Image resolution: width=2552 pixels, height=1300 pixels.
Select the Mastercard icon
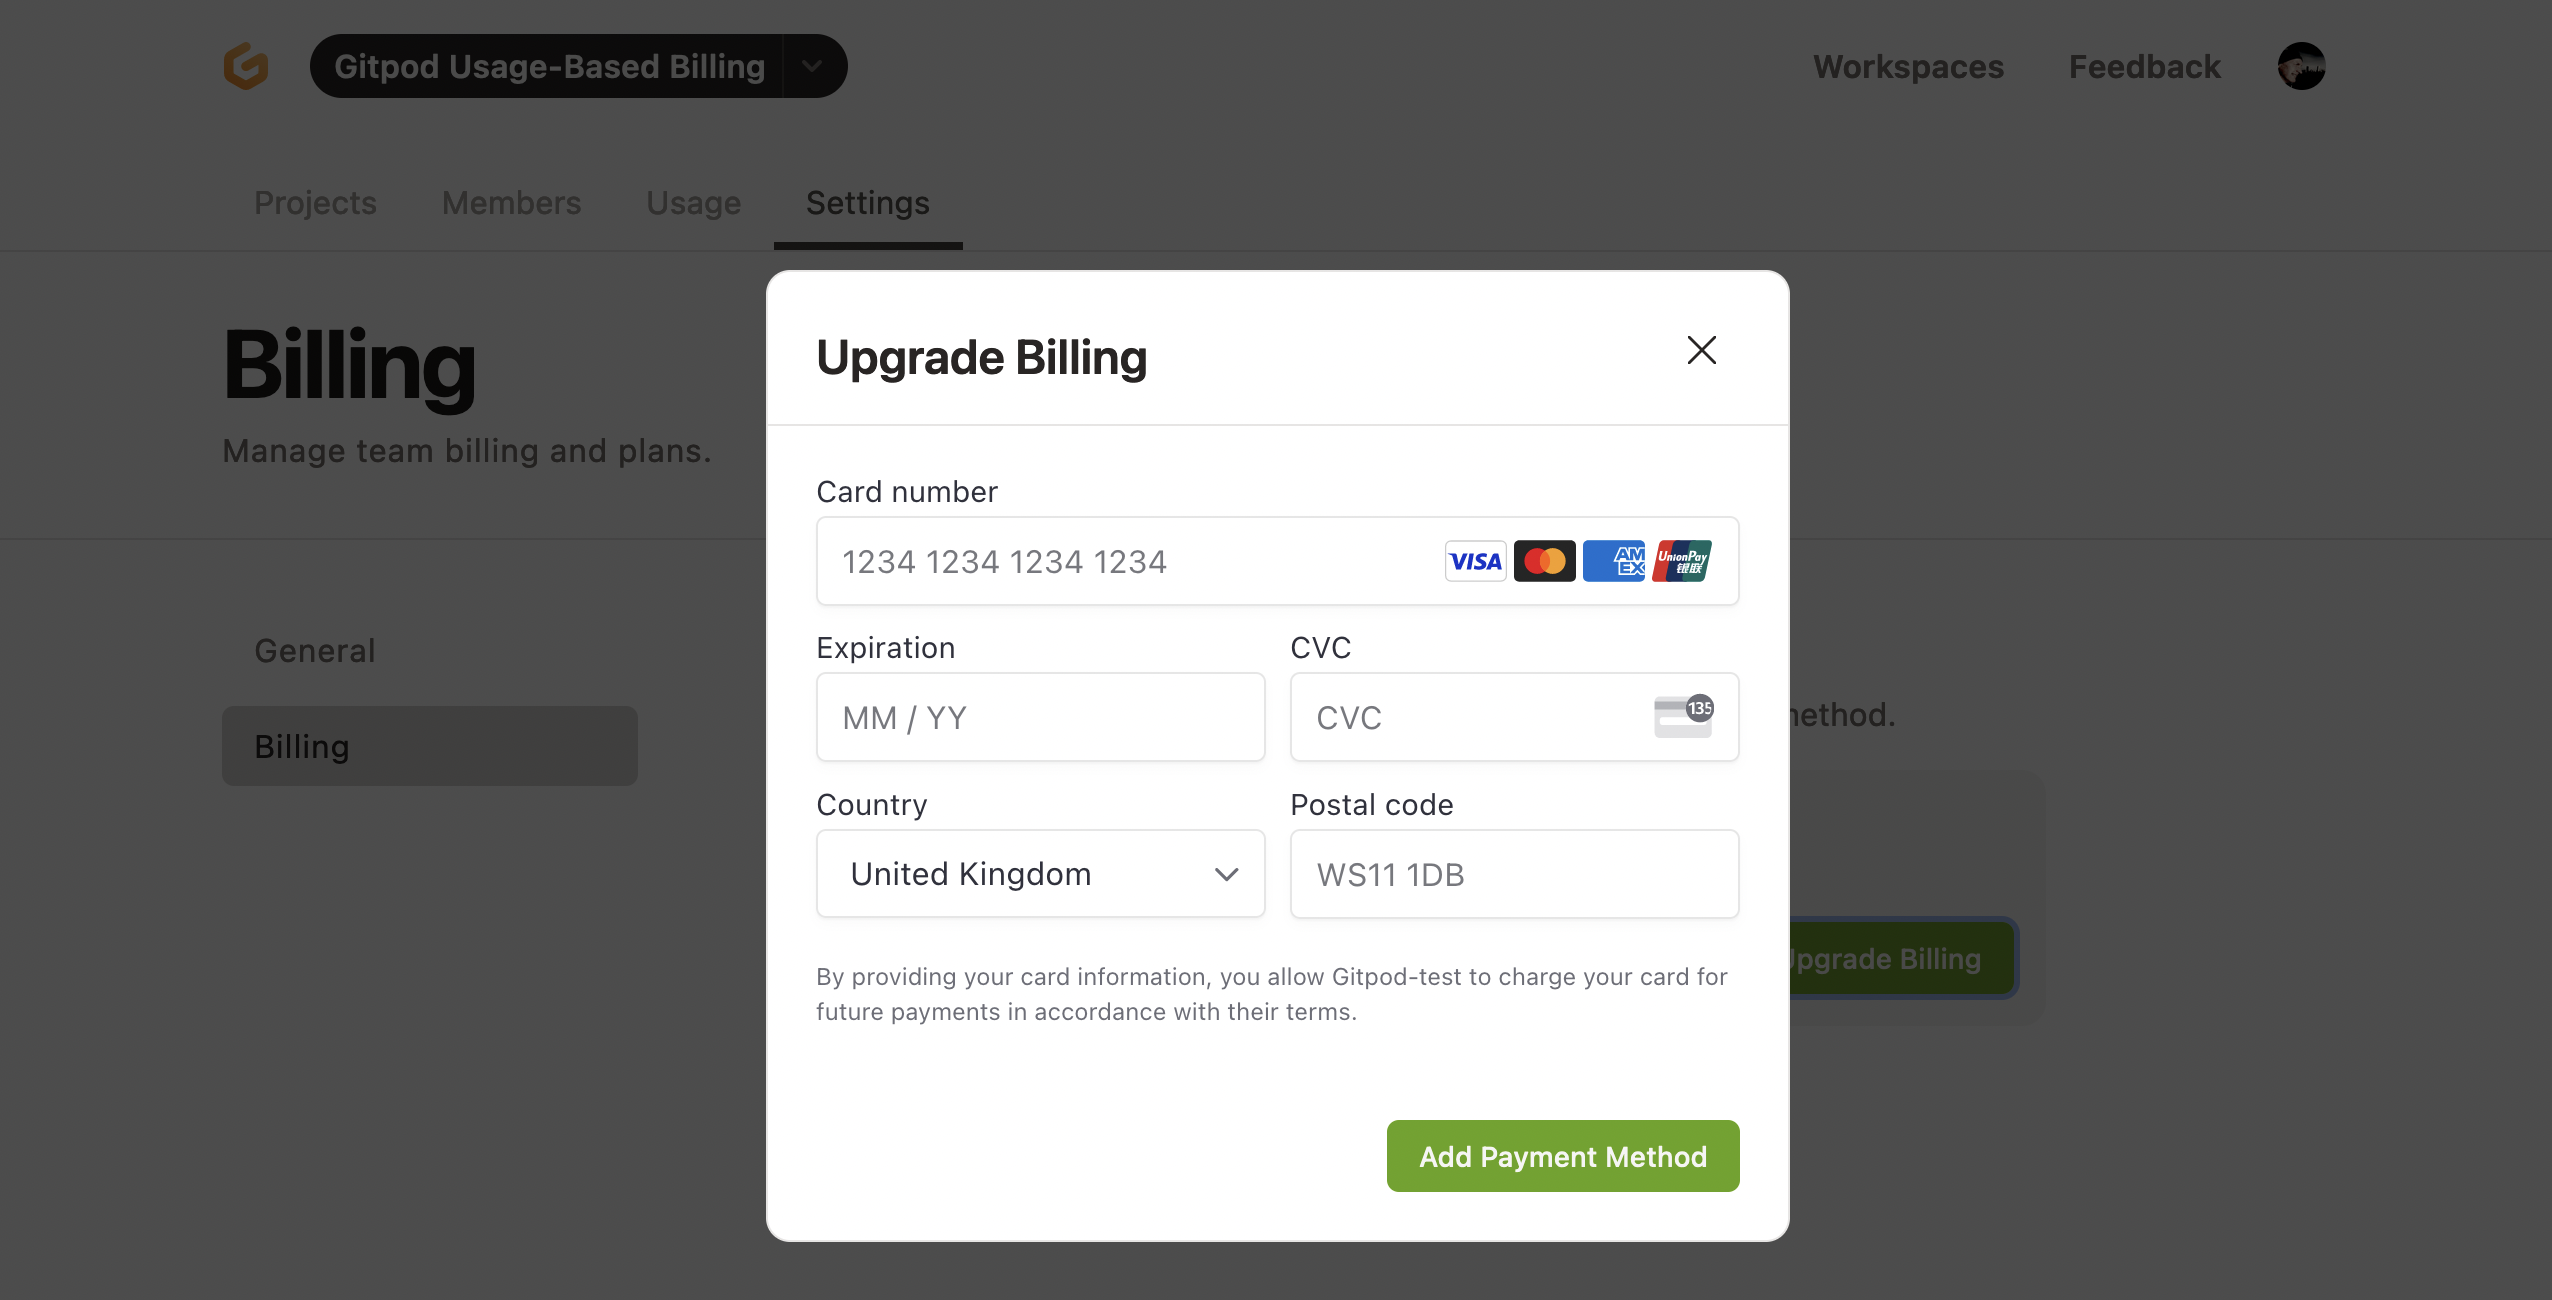point(1543,561)
